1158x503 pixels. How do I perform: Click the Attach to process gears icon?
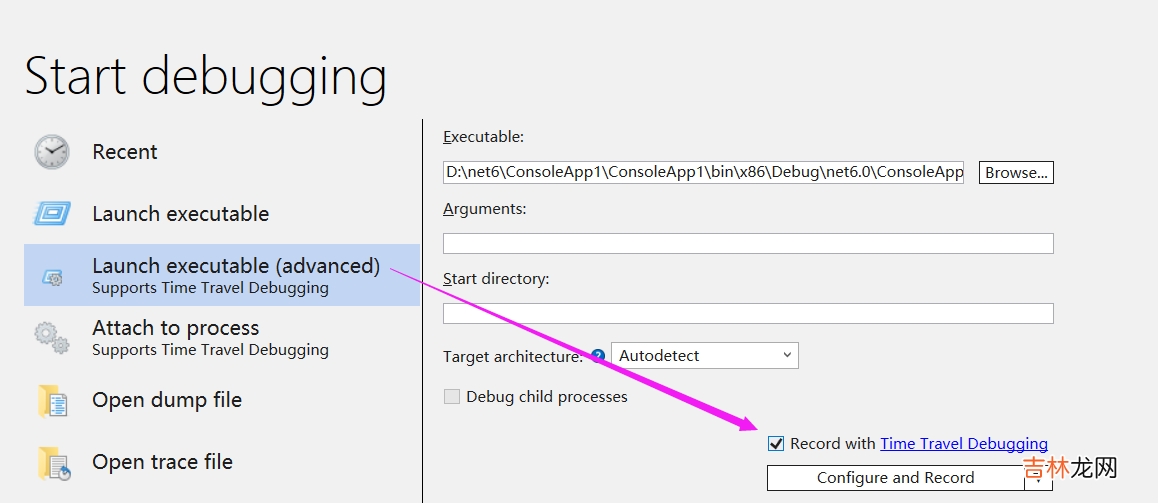pyautogui.click(x=52, y=338)
